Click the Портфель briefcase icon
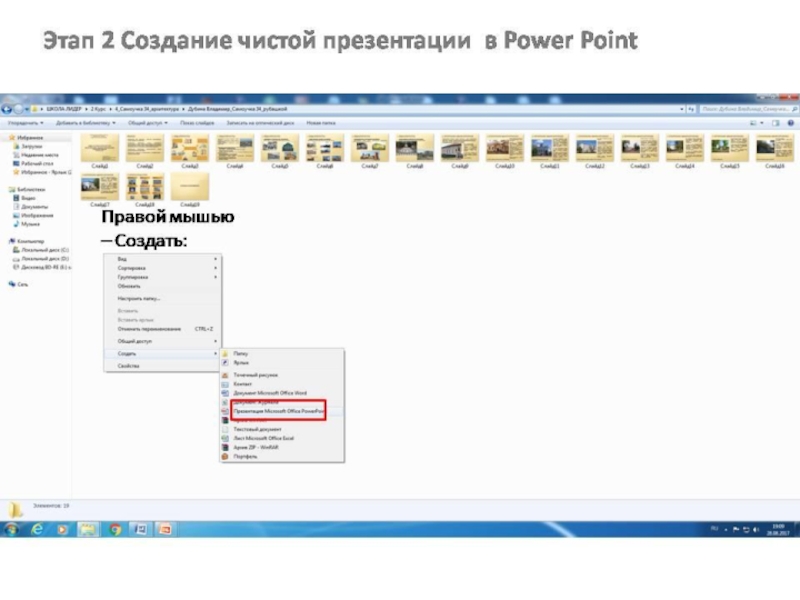Viewport: 800px width, 600px height. click(x=225, y=456)
